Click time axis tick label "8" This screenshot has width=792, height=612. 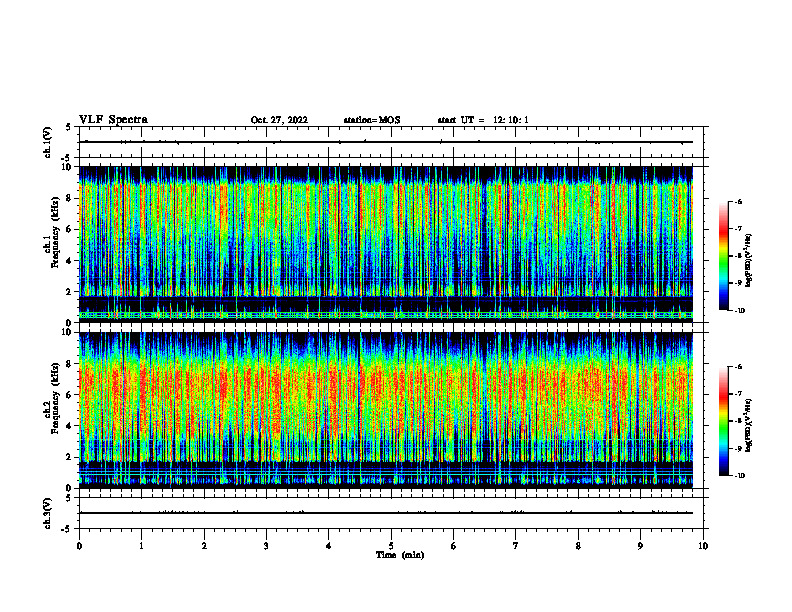pyautogui.click(x=578, y=546)
